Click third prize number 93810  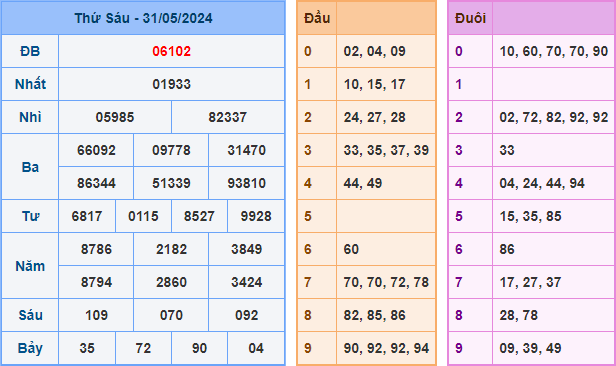247,183
